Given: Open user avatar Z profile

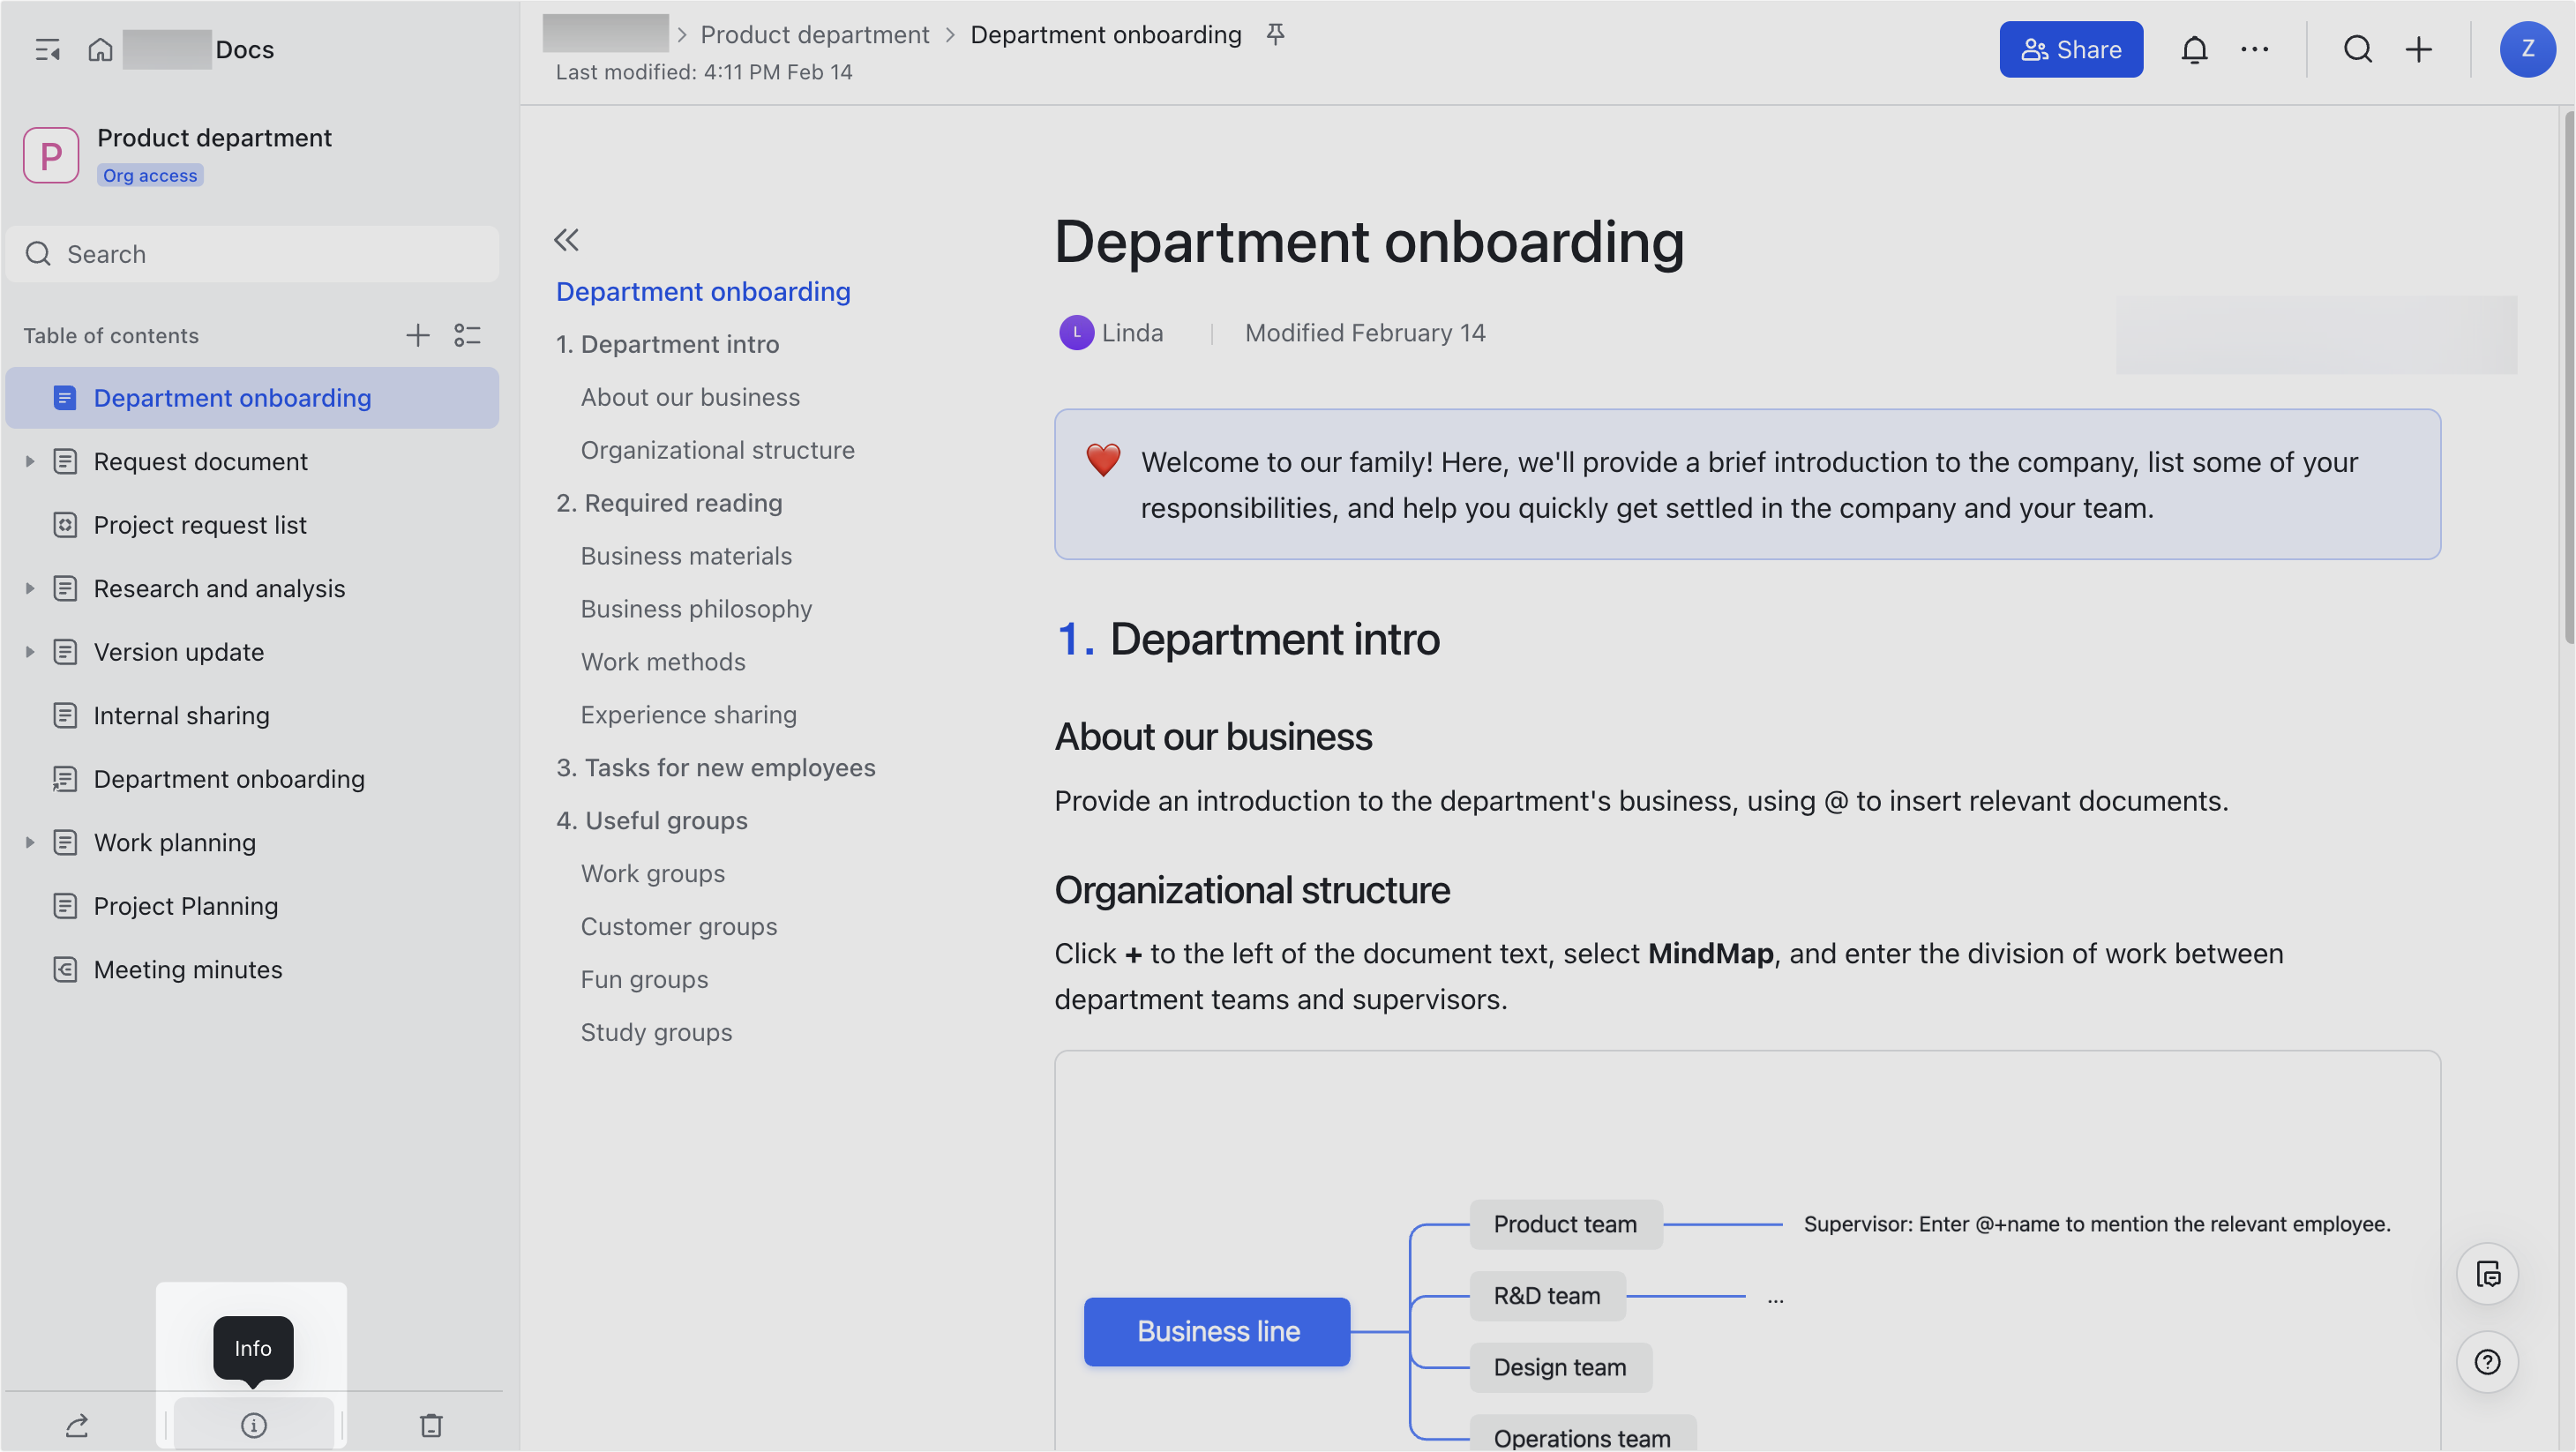Looking at the screenshot, I should [2527, 49].
